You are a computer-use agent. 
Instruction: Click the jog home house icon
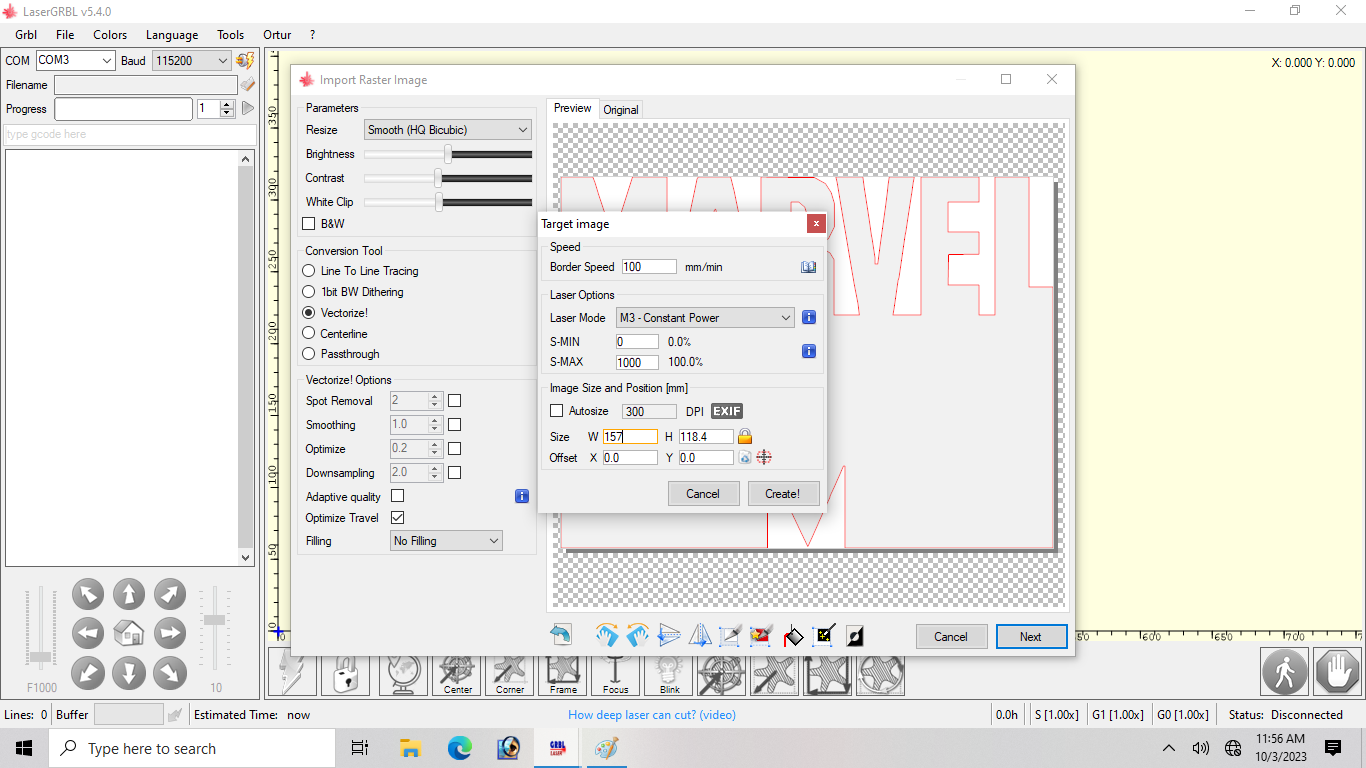tap(129, 633)
